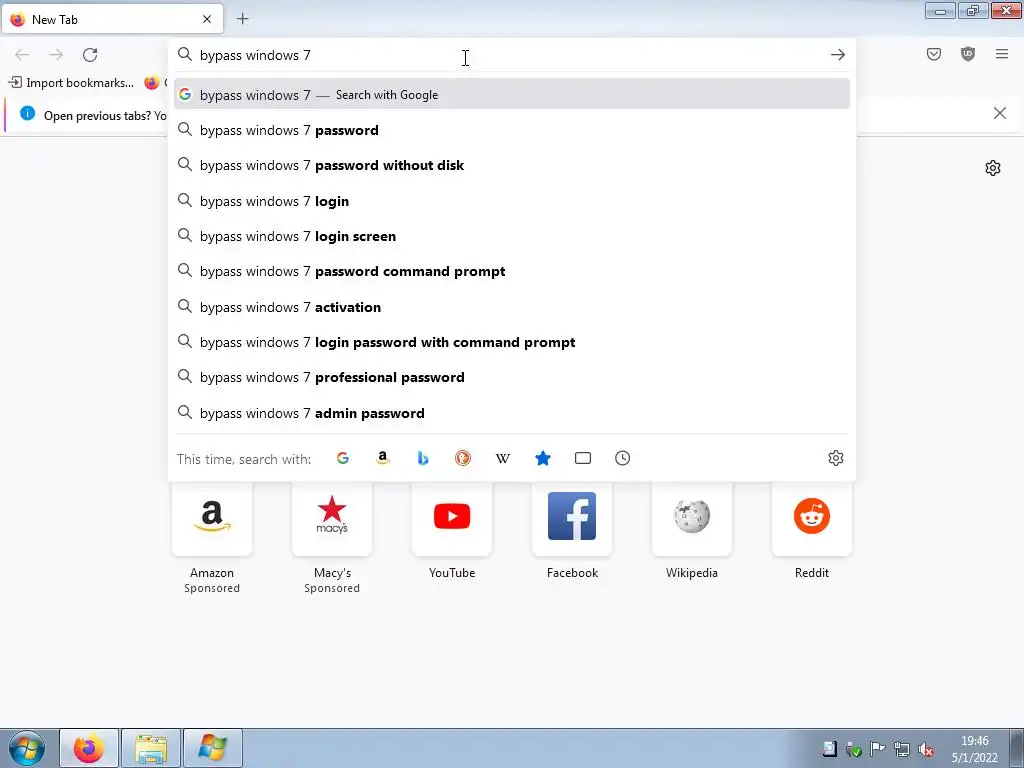Open a new tab with plus button
This screenshot has height=768, width=1024.
242,19
